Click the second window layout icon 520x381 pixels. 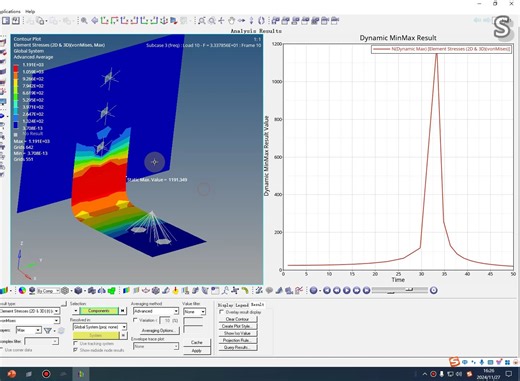(16, 21)
